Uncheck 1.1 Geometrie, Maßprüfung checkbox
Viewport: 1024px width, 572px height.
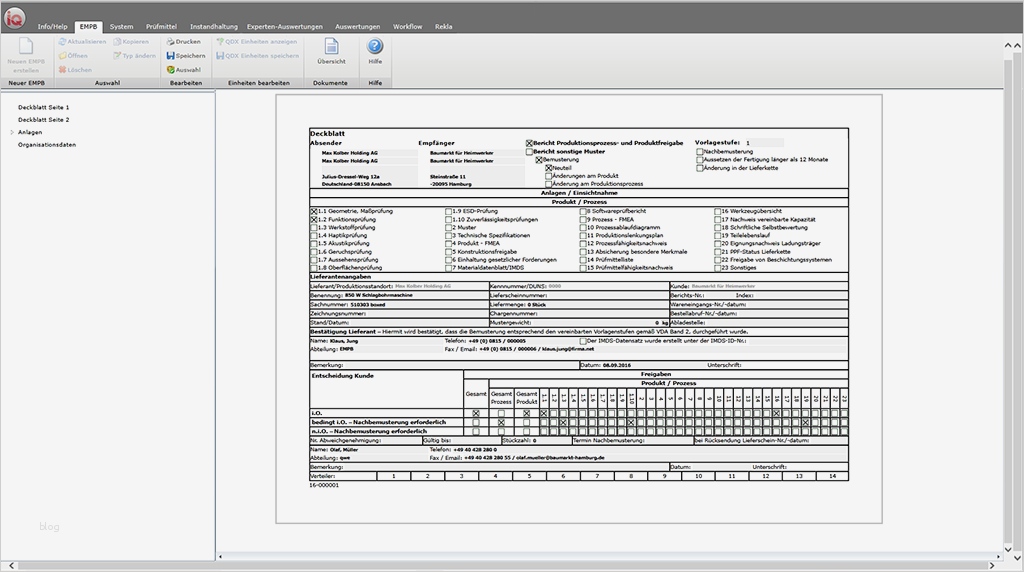coord(314,212)
